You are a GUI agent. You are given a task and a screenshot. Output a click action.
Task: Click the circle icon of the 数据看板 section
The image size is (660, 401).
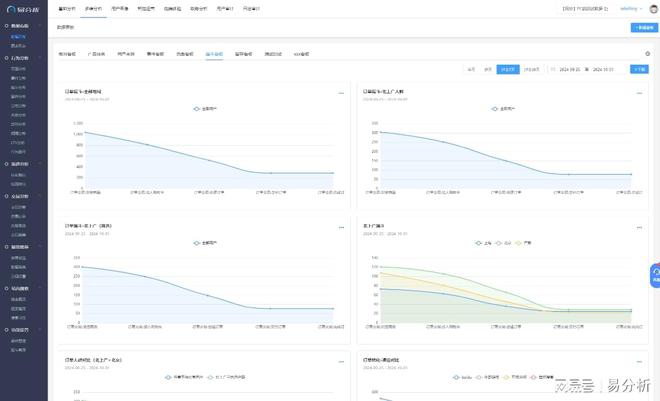6,26
